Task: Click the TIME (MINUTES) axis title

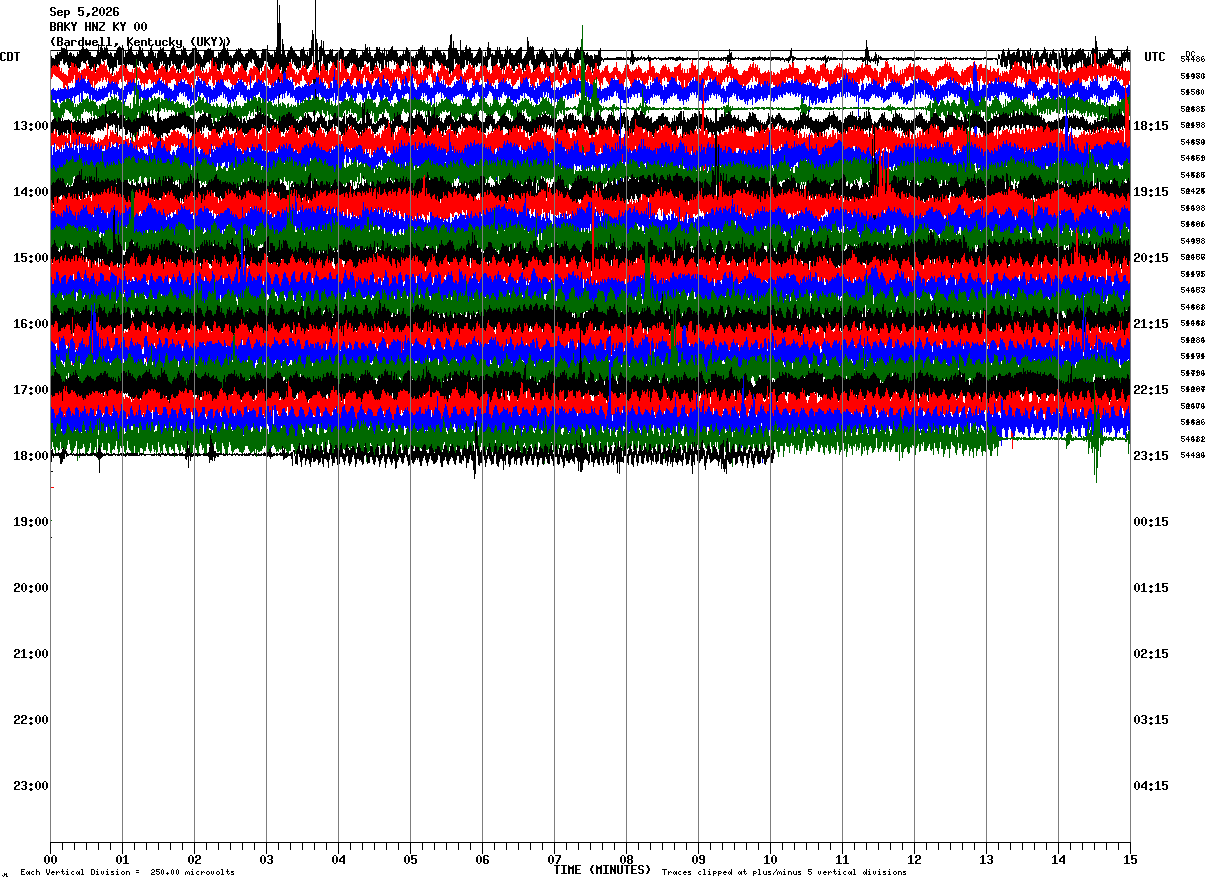Action: (x=602, y=870)
